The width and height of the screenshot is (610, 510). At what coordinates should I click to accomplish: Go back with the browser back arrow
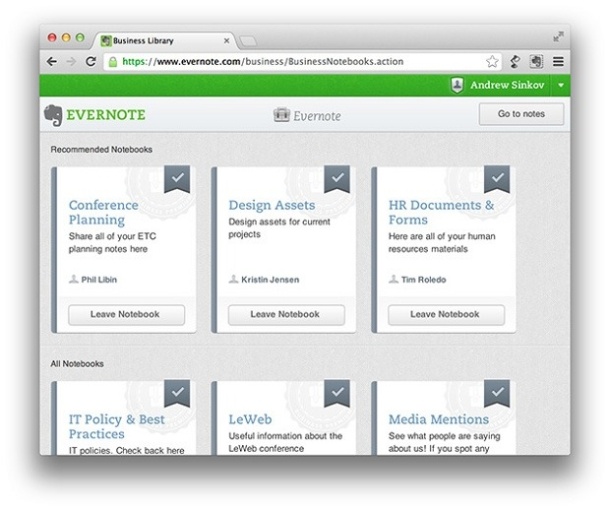52,61
